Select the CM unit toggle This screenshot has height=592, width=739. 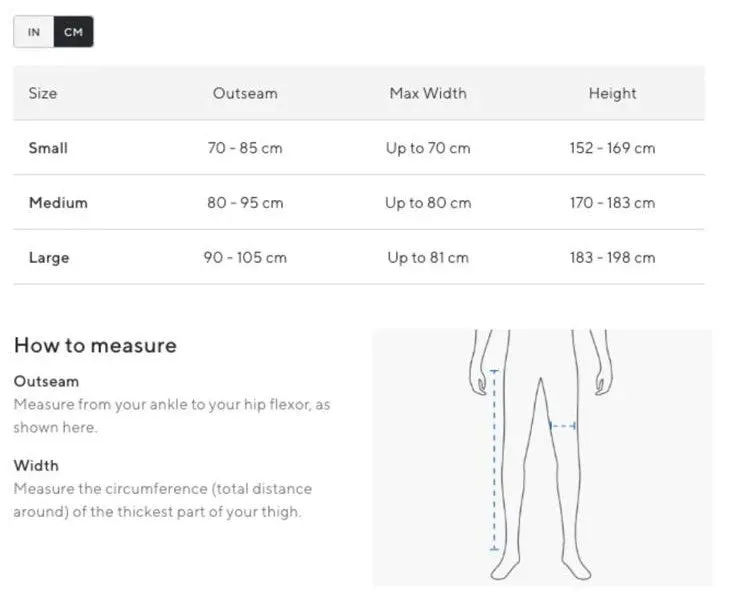[x=74, y=32]
